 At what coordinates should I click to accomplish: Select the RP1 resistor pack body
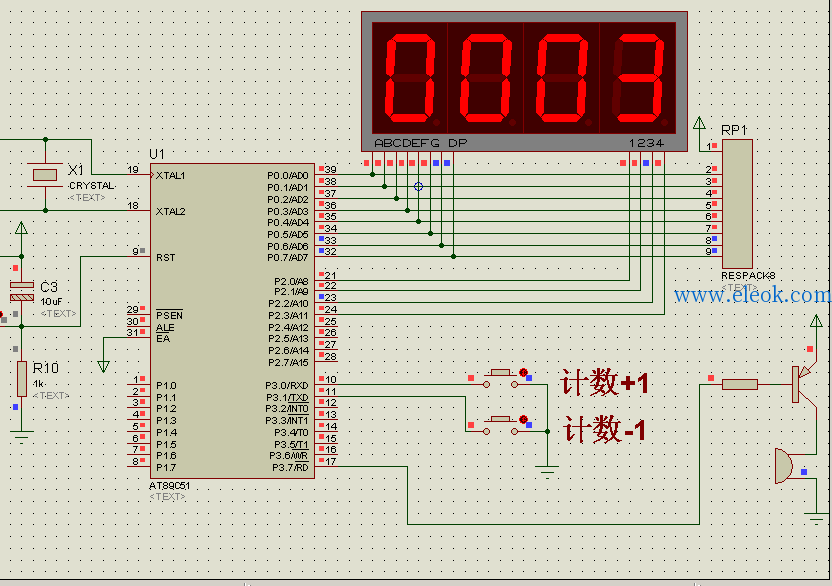tap(738, 204)
